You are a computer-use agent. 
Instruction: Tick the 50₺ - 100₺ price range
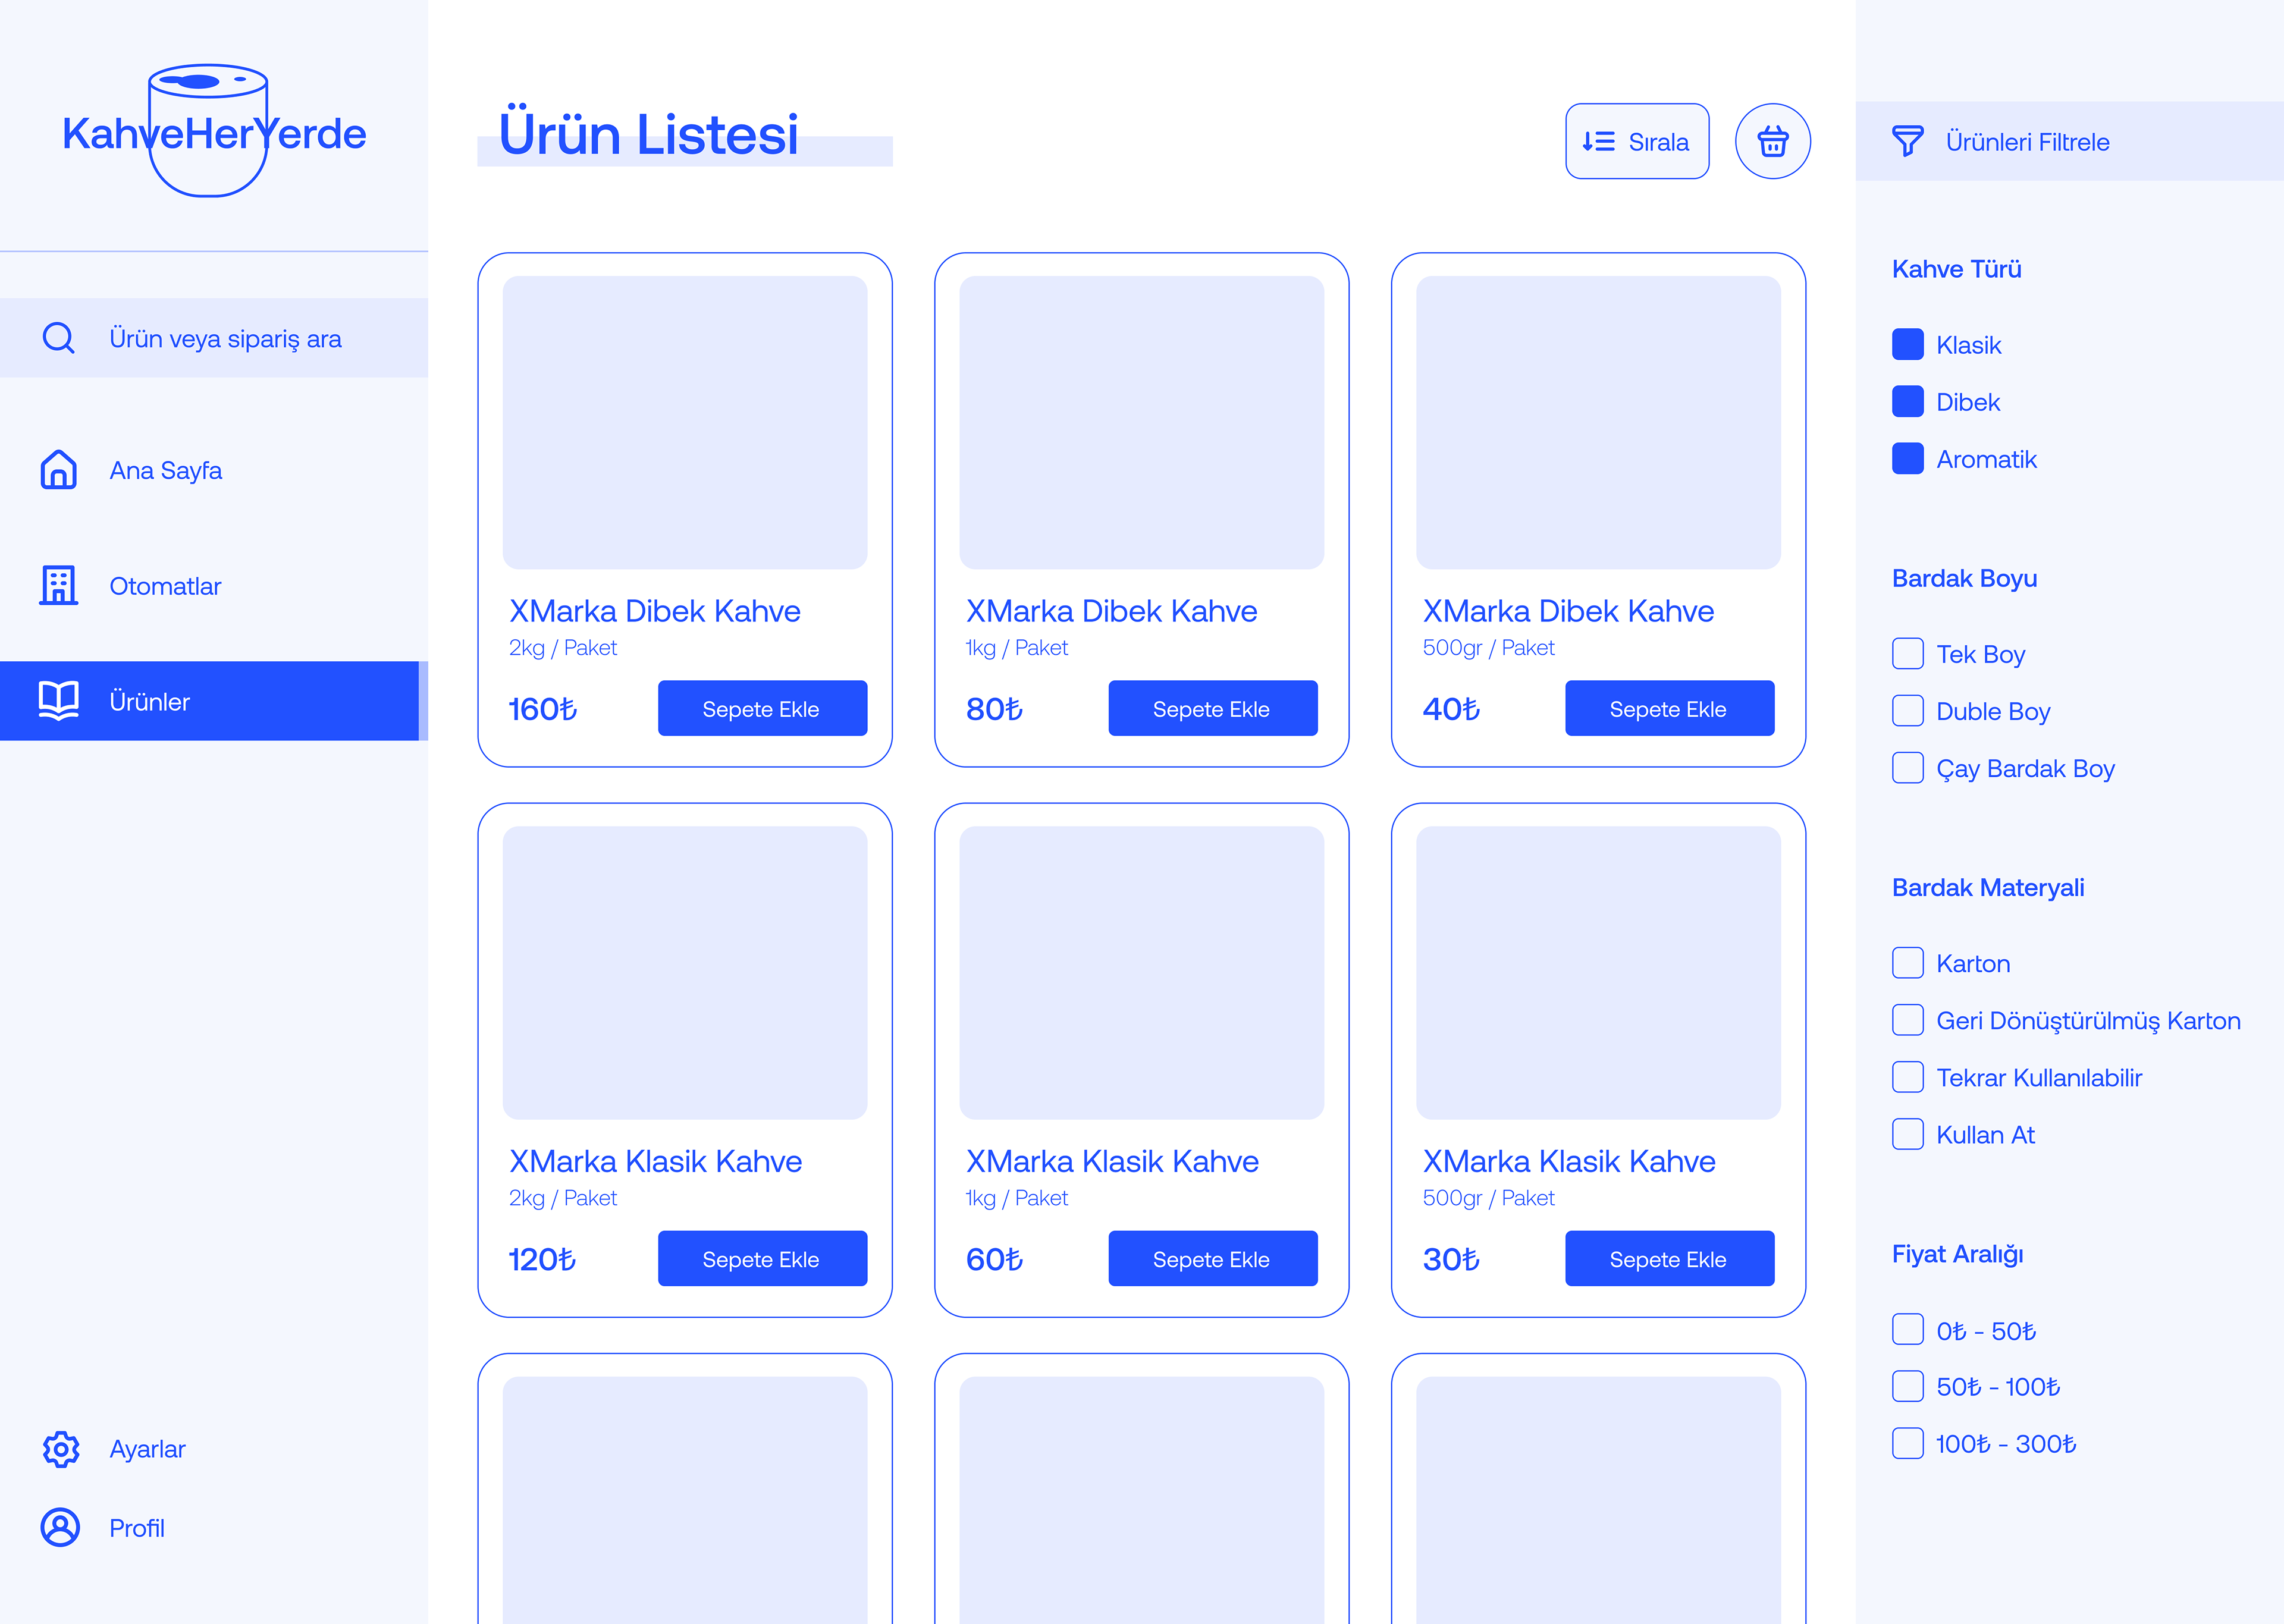pos(1907,1386)
